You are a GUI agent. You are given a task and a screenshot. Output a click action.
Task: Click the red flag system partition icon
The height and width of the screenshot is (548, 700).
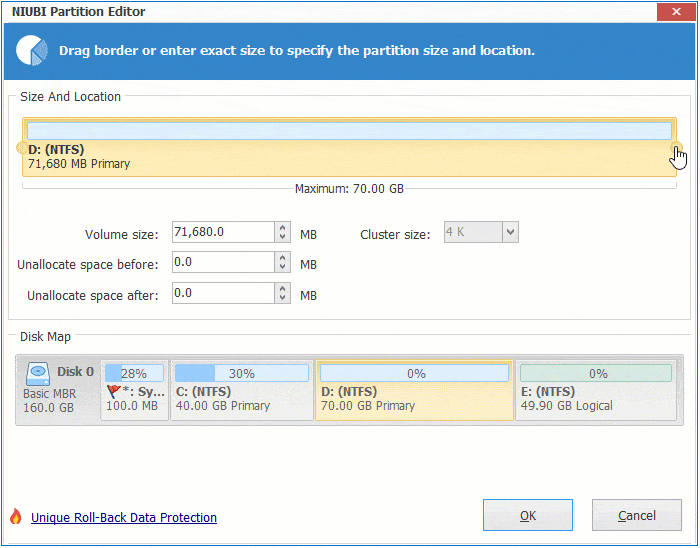tap(113, 392)
